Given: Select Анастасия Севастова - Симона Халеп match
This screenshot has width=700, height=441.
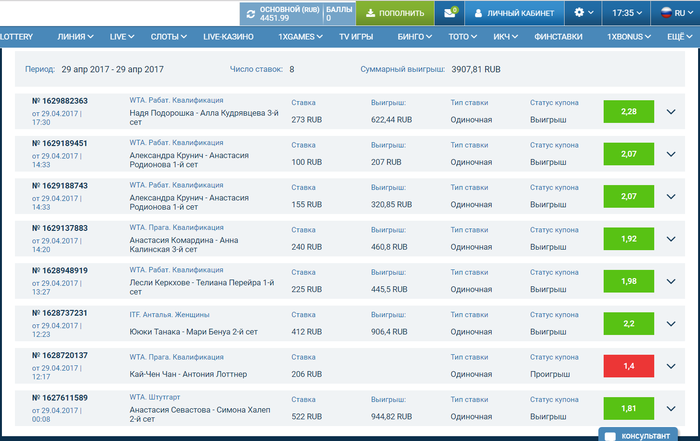Looking at the screenshot, I should (200, 414).
